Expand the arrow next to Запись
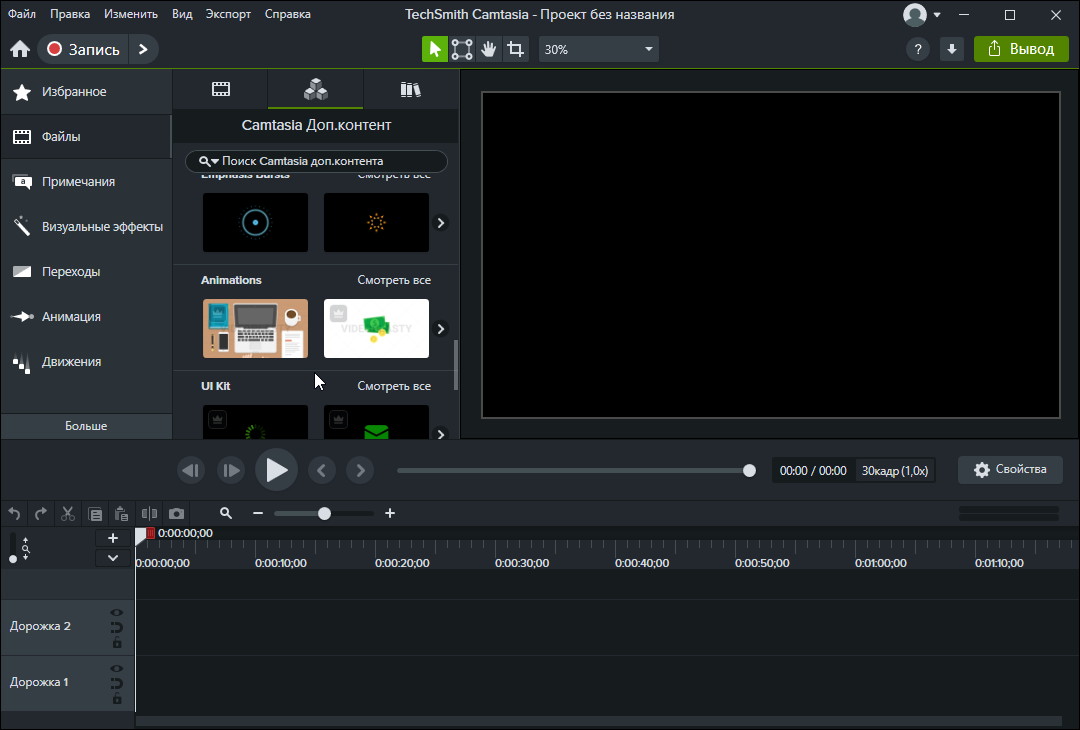 [x=143, y=50]
